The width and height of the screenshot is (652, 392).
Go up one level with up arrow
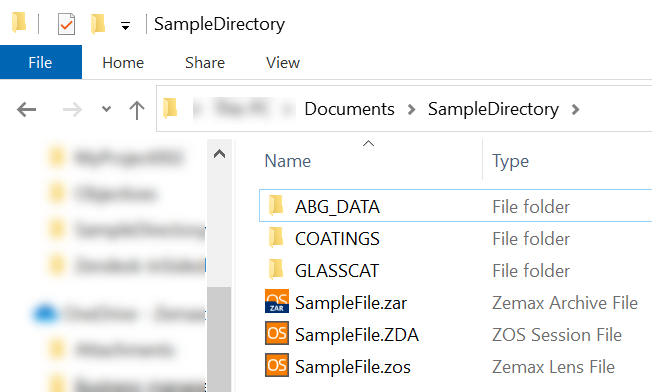[137, 110]
